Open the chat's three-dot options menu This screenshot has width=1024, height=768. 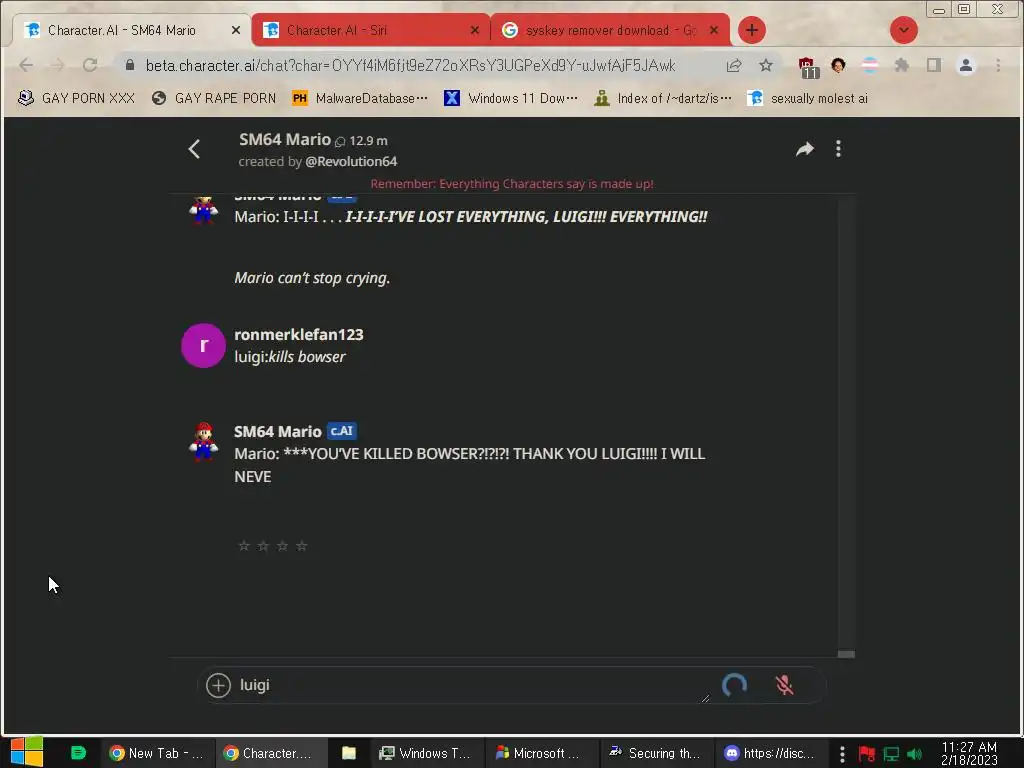[839, 149]
